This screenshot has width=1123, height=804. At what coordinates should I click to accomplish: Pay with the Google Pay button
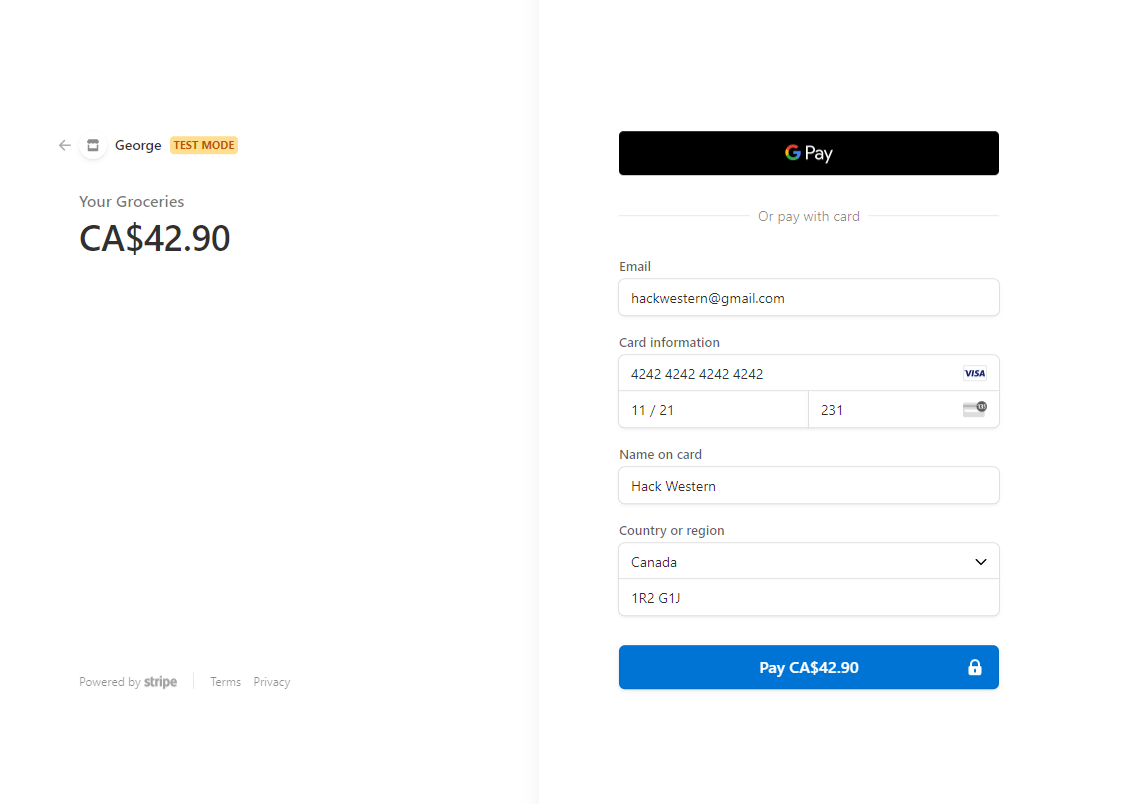809,153
